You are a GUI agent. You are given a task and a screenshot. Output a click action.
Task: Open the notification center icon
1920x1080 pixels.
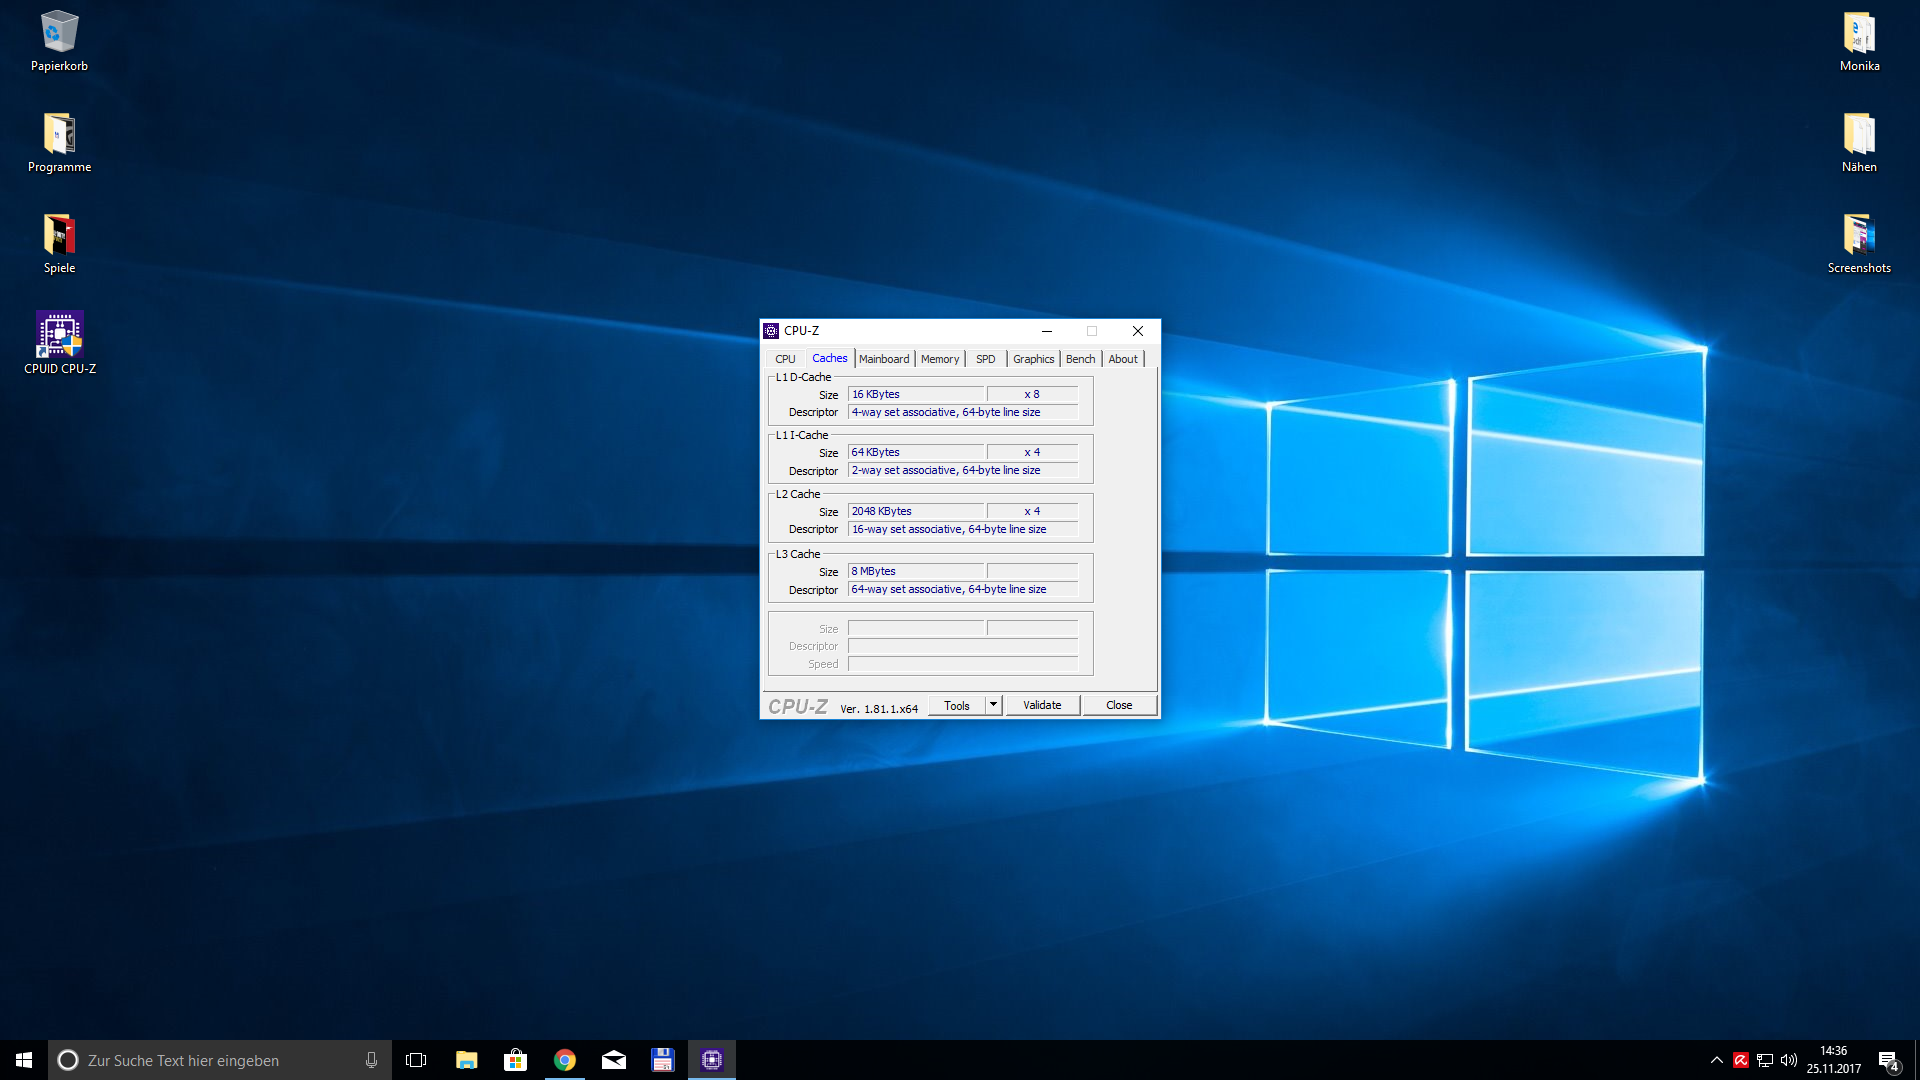pos(1888,1060)
